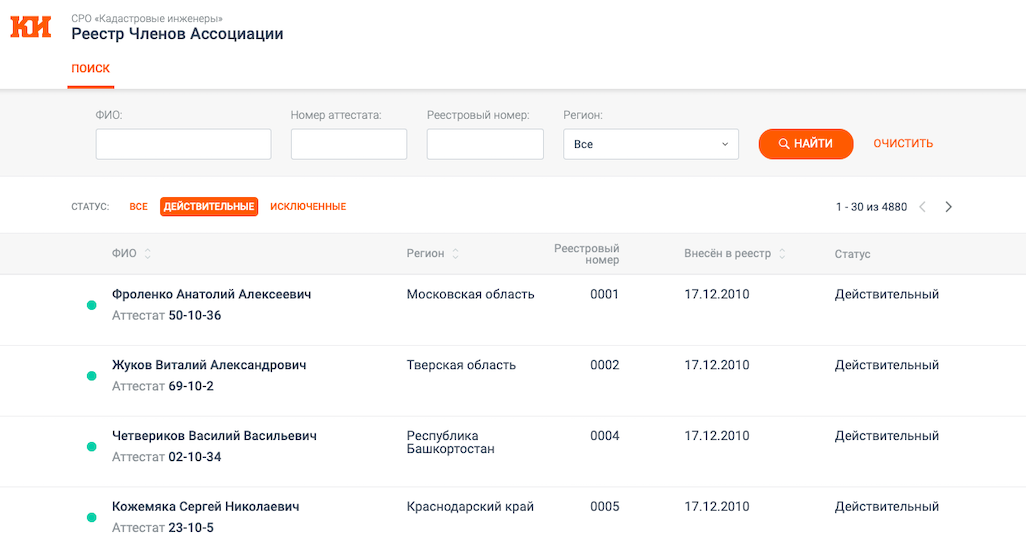Go to previous page of results
Image resolution: width=1026 pixels, height=546 pixels.
pos(923,207)
